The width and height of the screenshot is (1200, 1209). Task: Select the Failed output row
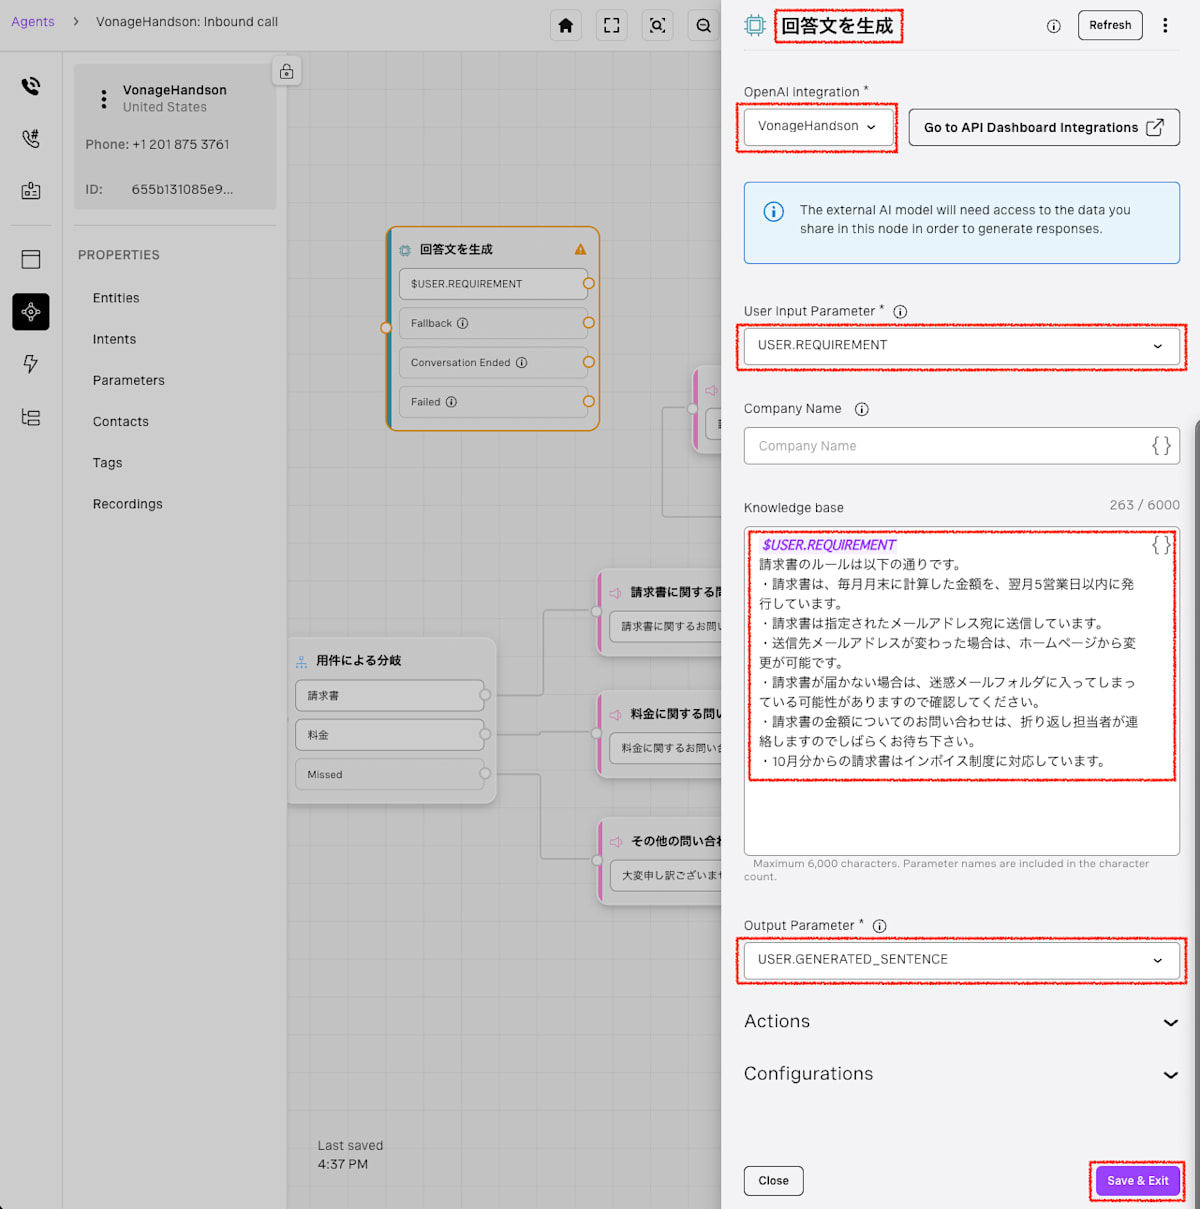493,402
